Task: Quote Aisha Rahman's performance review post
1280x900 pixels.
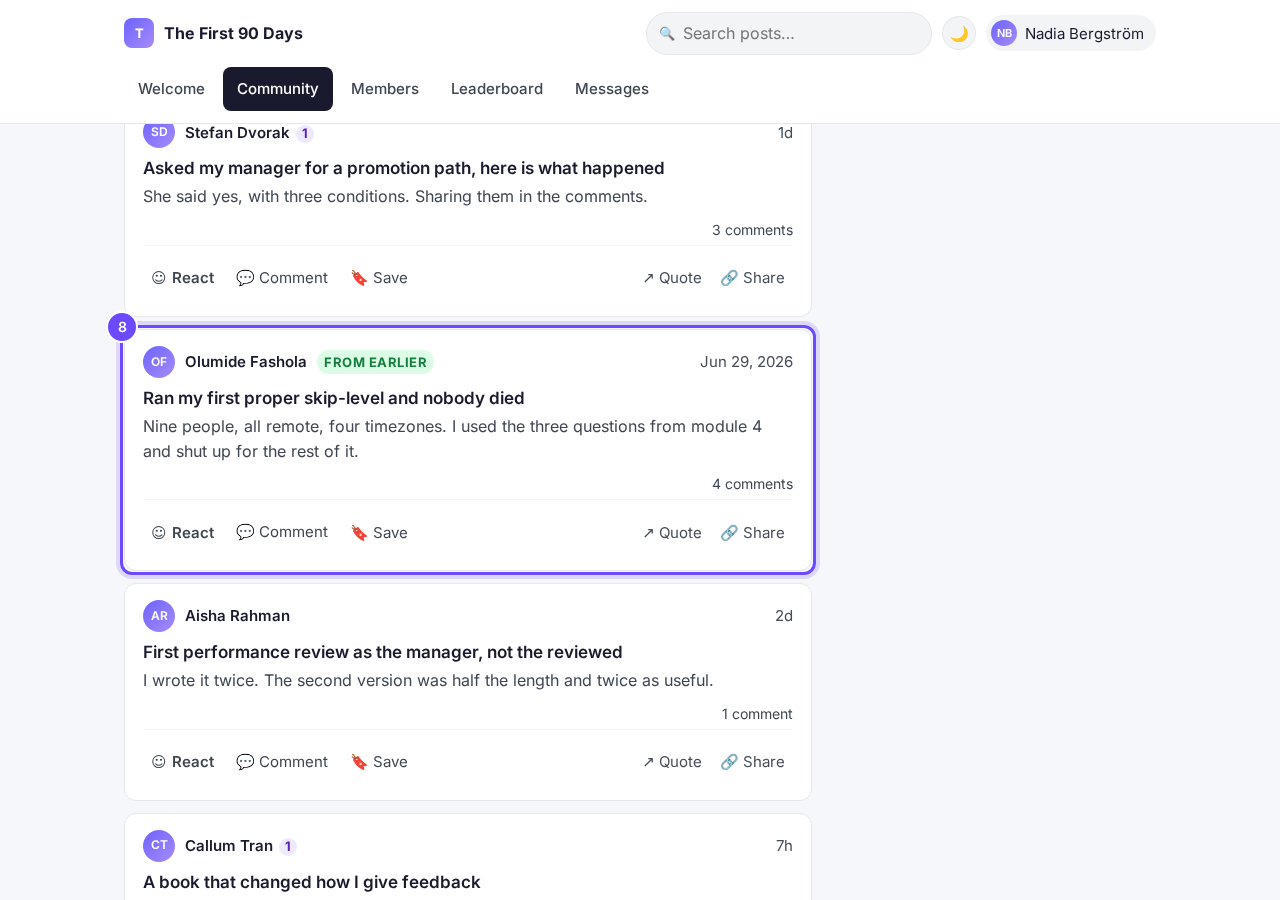Action: (x=672, y=762)
